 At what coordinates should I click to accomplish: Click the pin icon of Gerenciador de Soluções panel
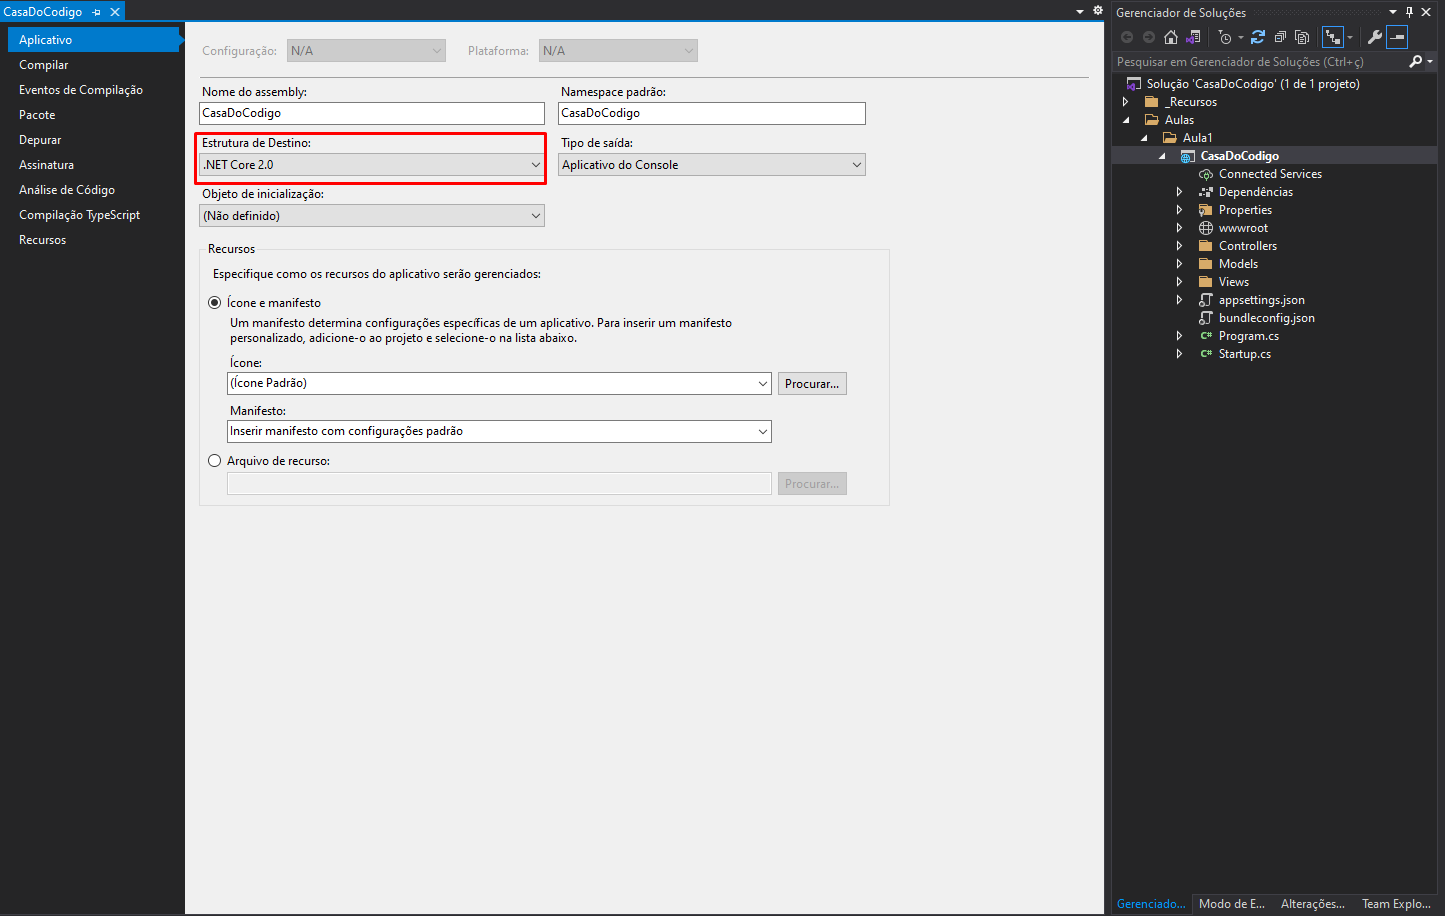pyautogui.click(x=1410, y=12)
